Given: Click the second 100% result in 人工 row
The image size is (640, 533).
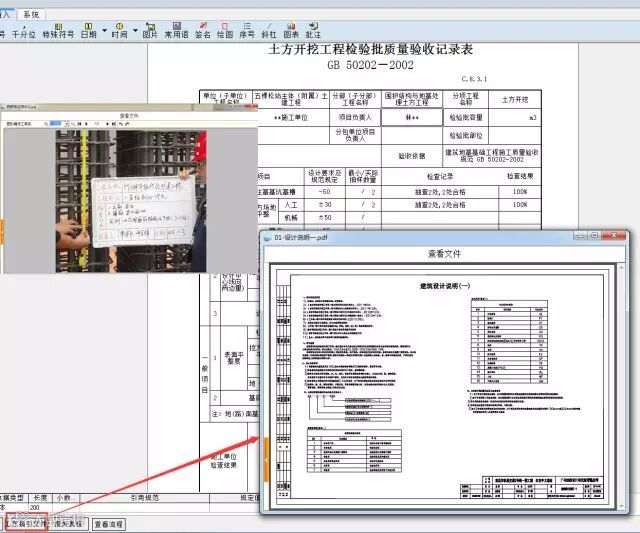Looking at the screenshot, I should [x=520, y=204].
